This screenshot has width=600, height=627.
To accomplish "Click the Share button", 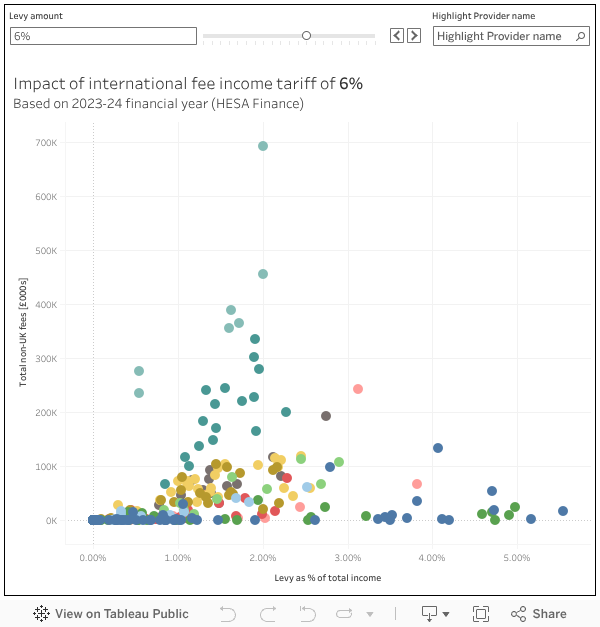I will [539, 614].
